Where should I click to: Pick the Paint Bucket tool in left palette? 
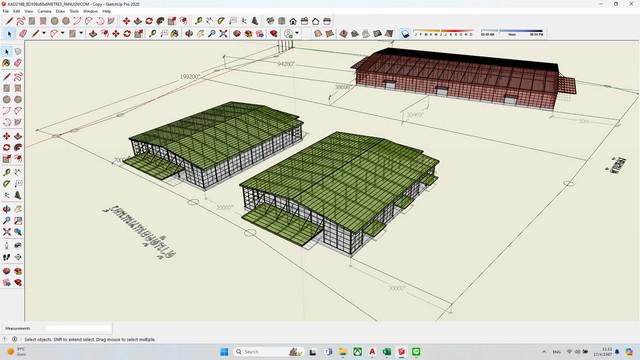[x=6, y=63]
